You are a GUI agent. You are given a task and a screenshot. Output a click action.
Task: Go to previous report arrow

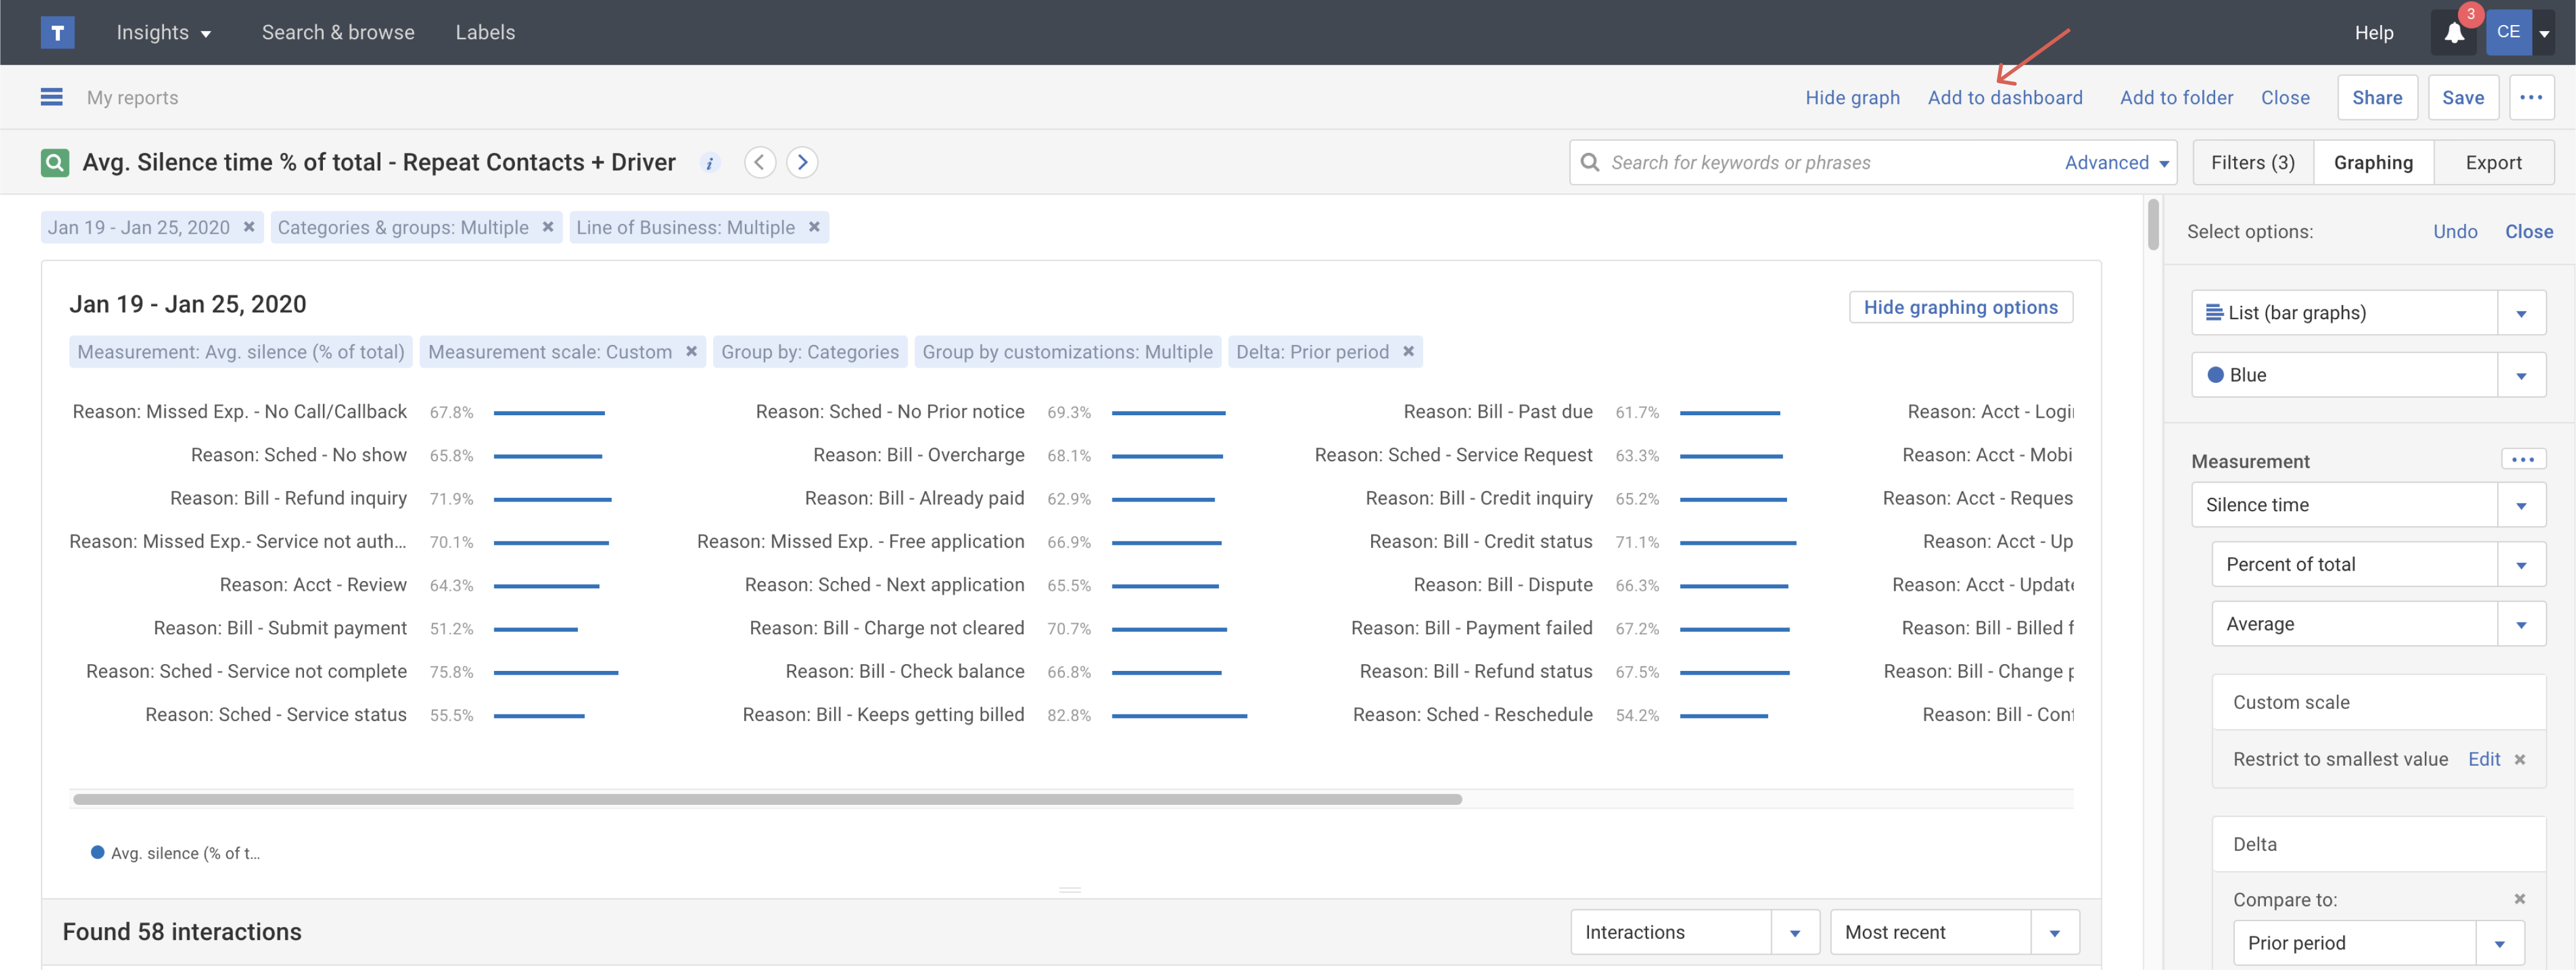click(759, 162)
